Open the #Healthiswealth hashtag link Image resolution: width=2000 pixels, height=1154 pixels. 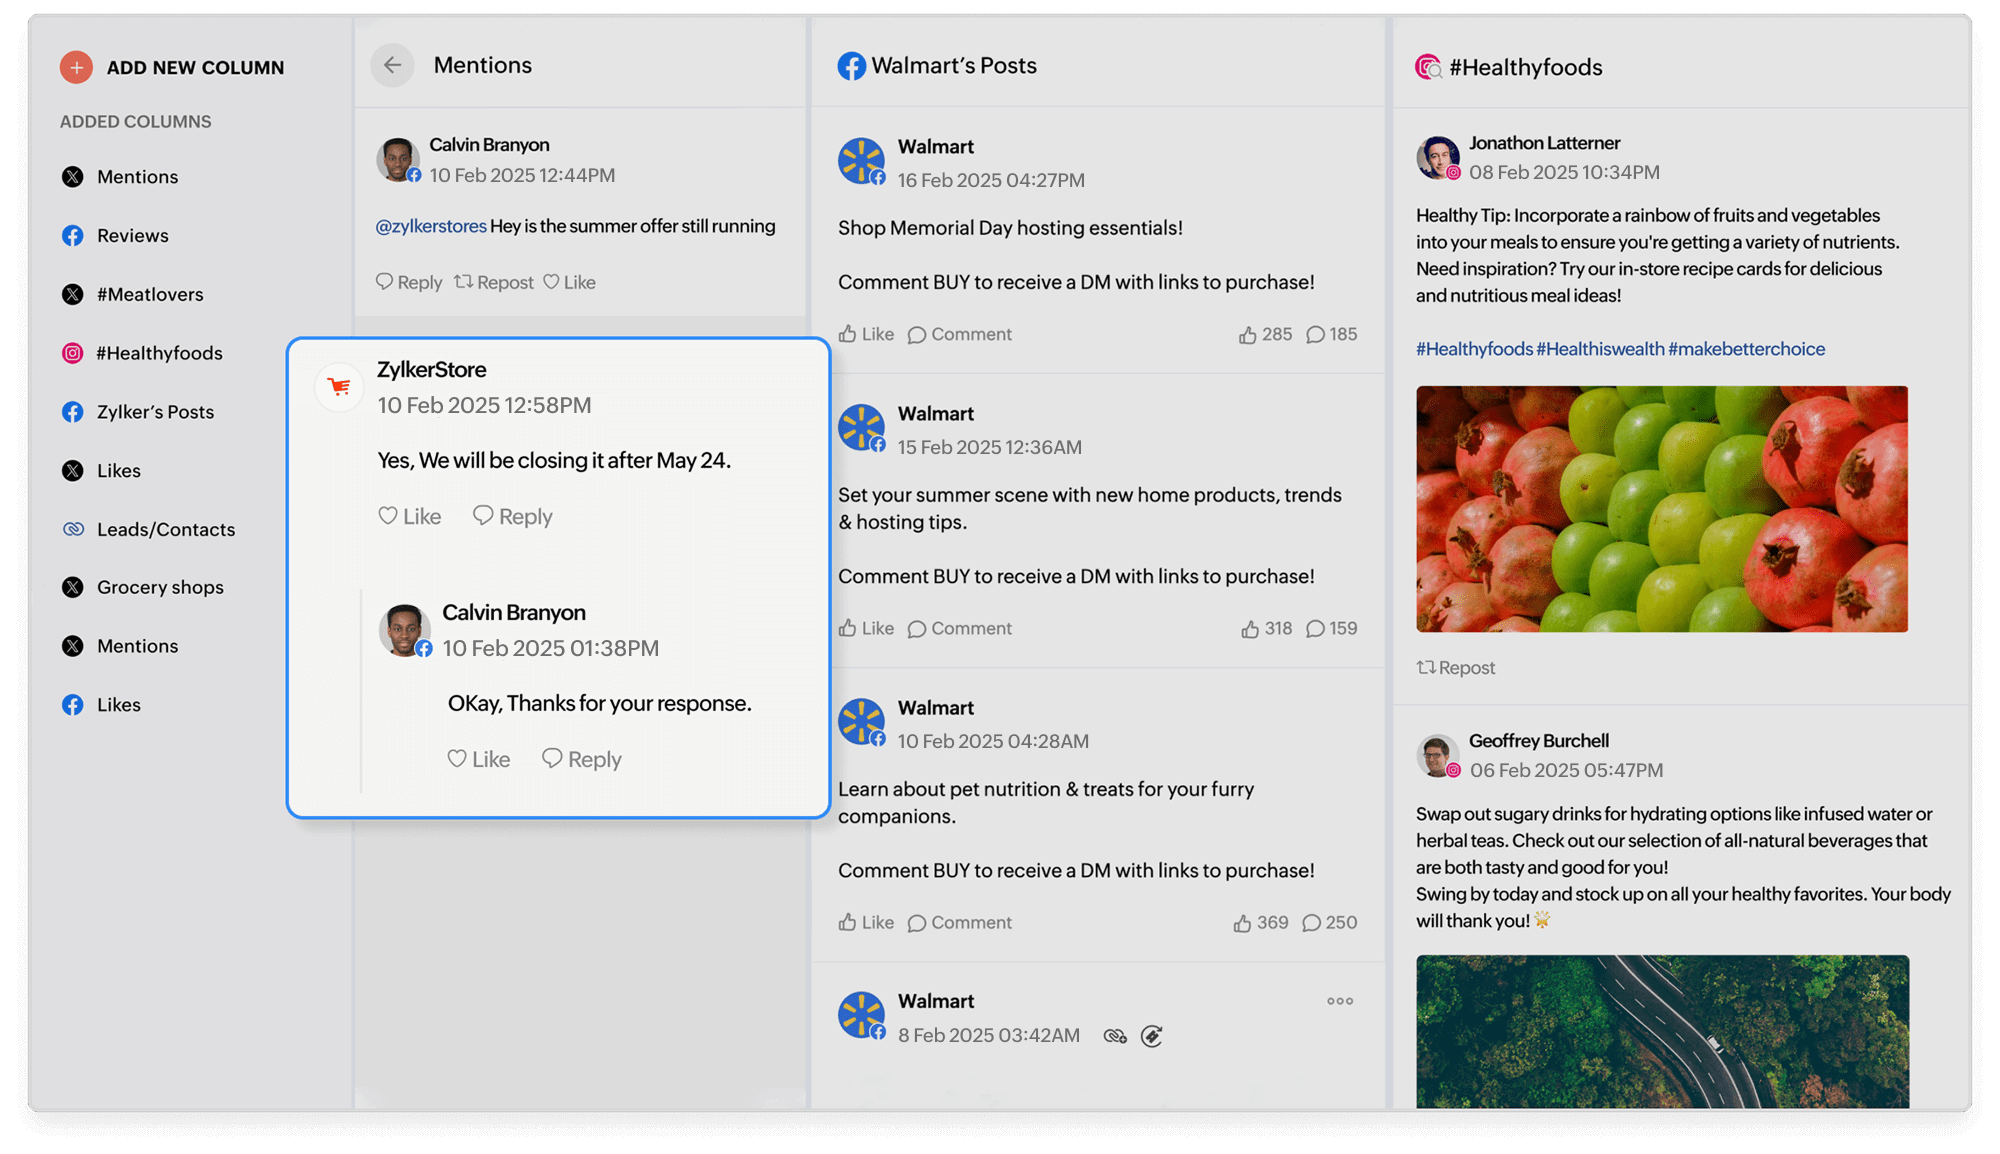tap(1599, 348)
